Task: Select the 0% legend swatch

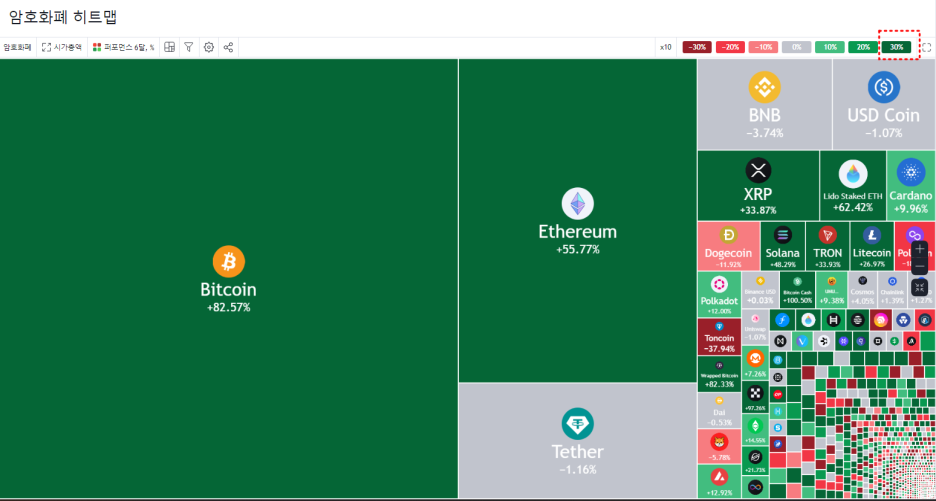Action: (x=796, y=47)
